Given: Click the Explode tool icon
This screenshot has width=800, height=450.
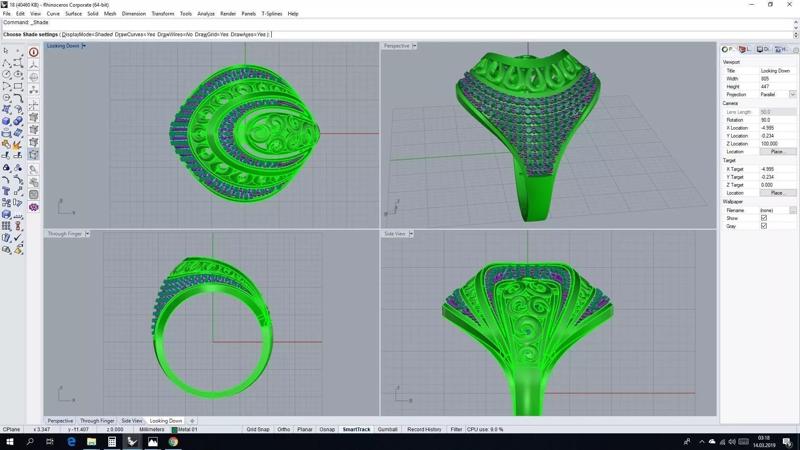Looking at the screenshot, I should point(18,143).
